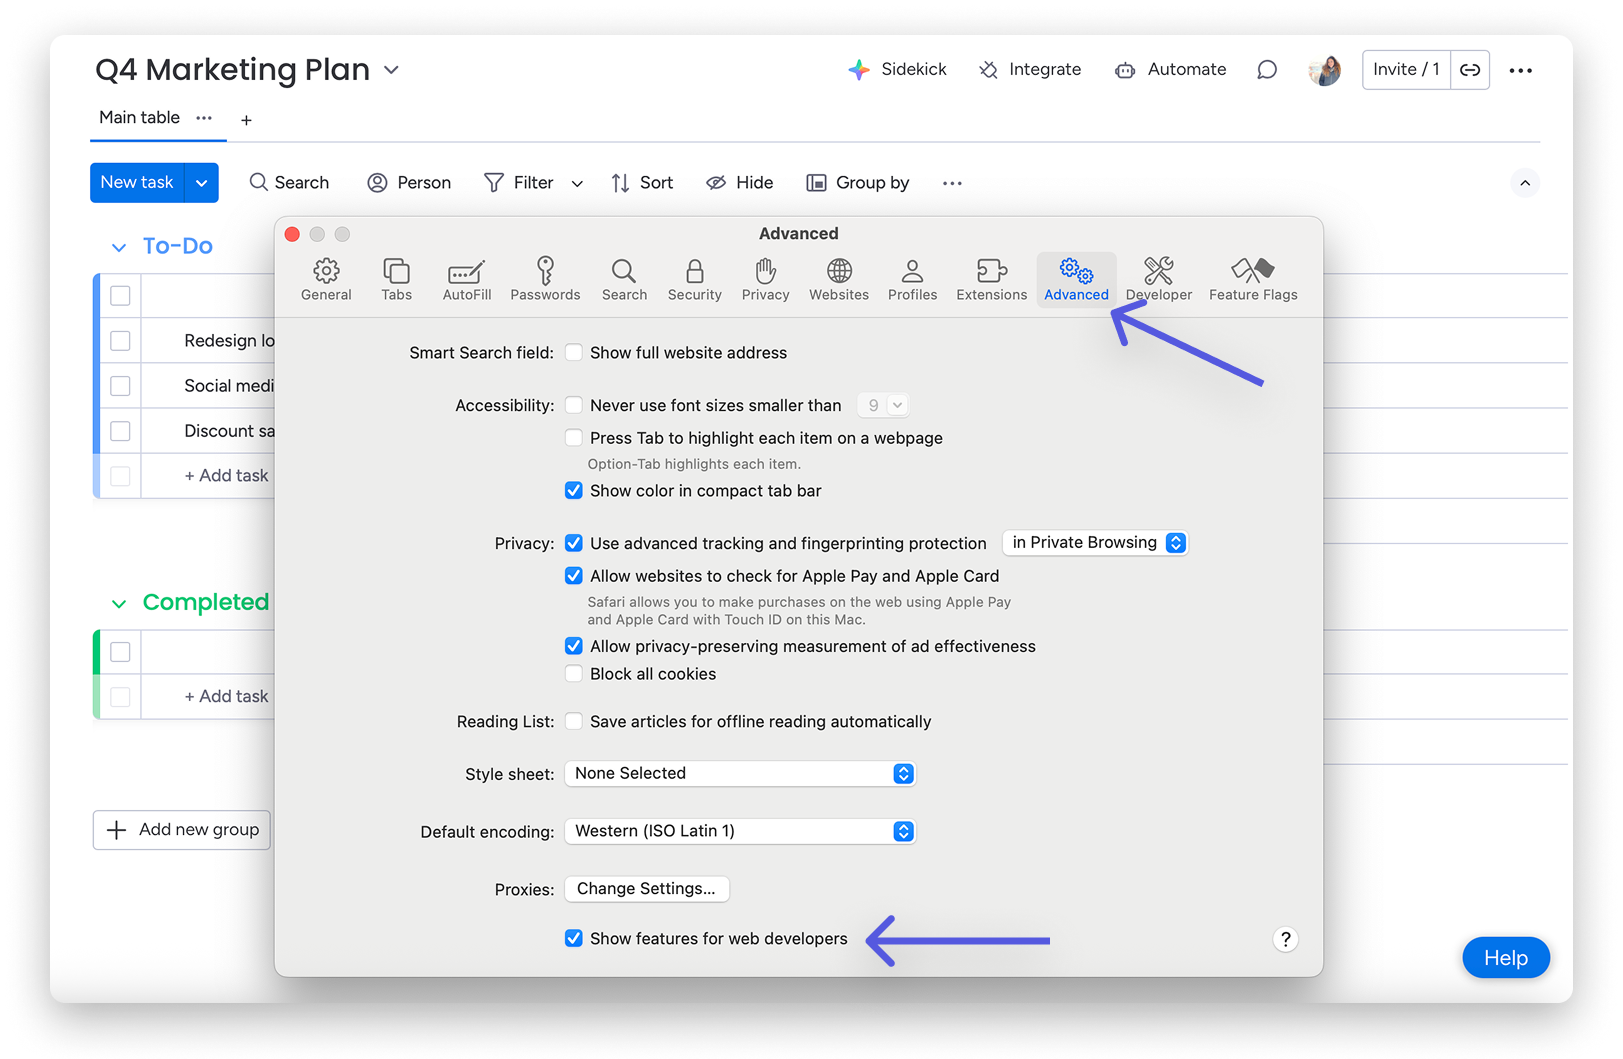The width and height of the screenshot is (1623, 1059).
Task: Open the Style sheet dropdown
Action: click(740, 774)
